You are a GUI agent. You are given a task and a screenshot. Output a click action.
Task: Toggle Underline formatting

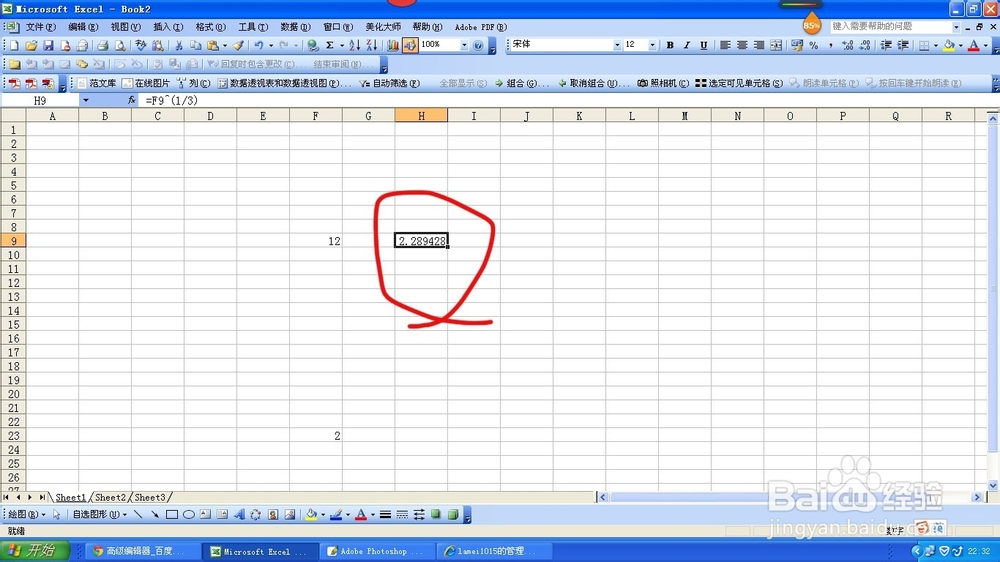[x=703, y=45]
